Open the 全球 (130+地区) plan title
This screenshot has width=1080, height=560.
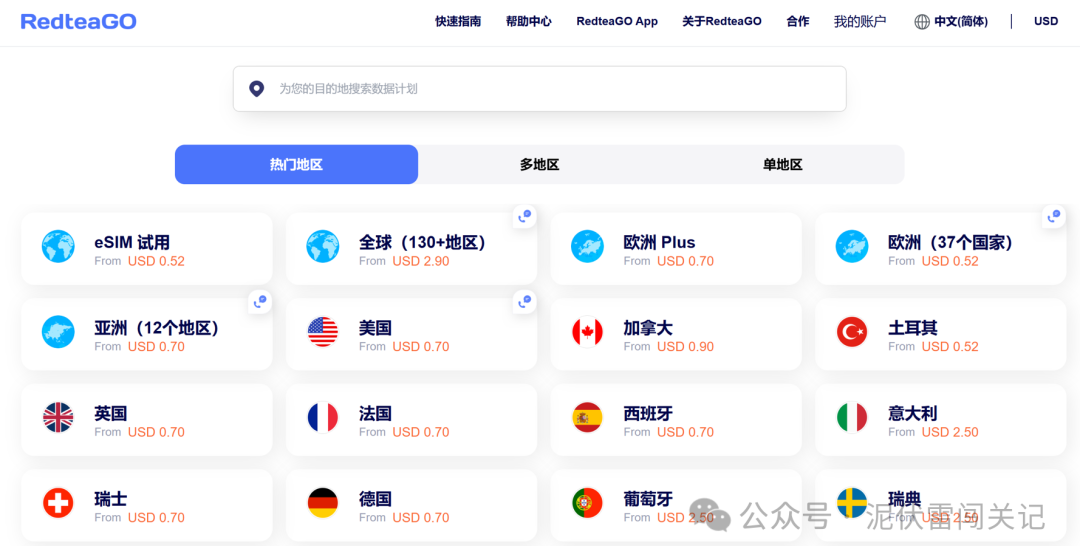pos(422,242)
